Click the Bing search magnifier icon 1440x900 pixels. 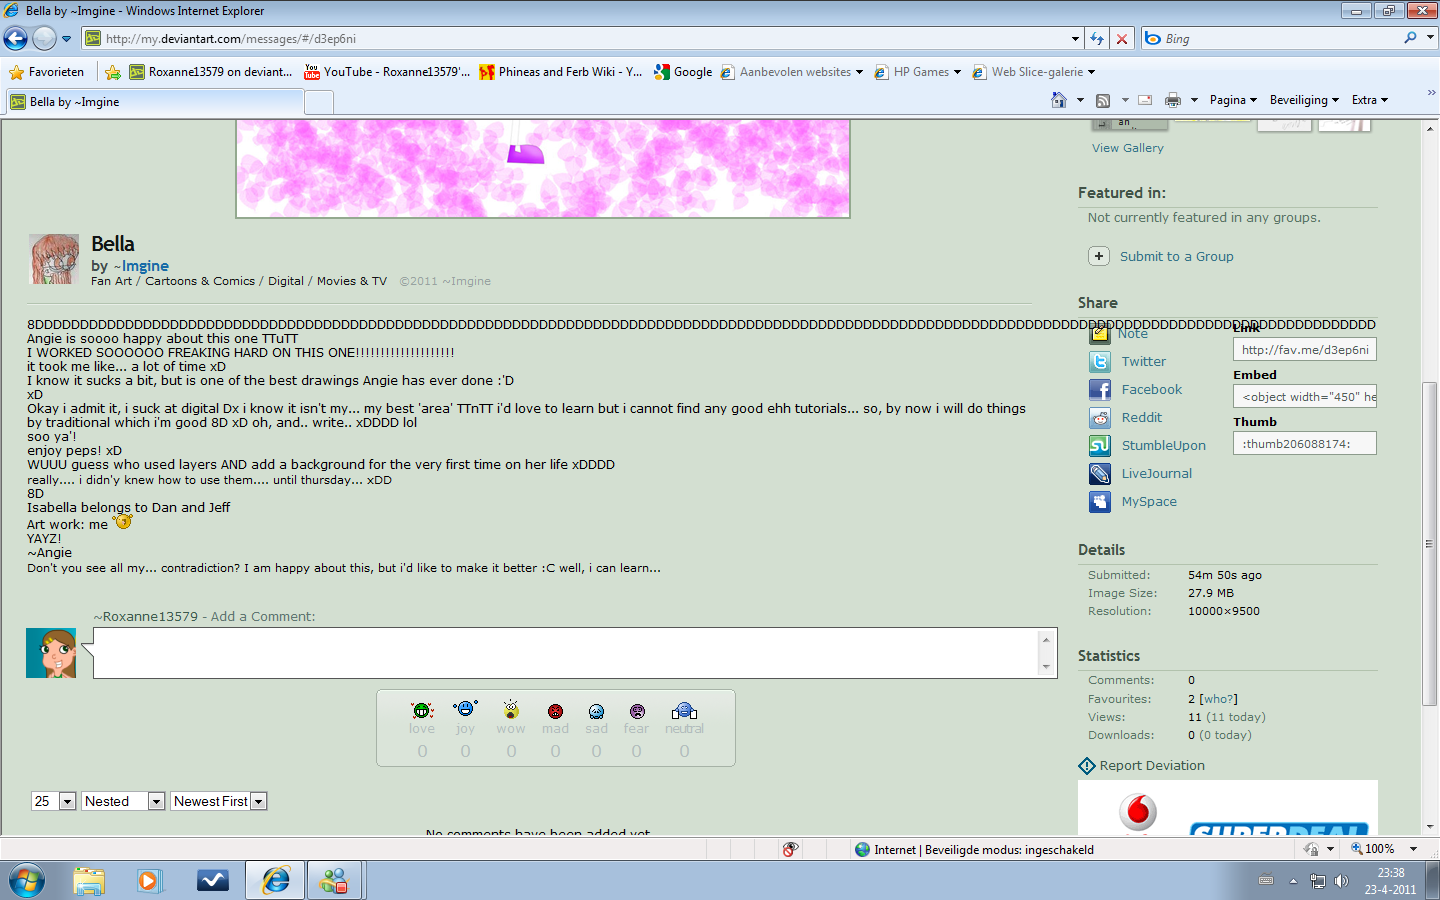[1410, 38]
